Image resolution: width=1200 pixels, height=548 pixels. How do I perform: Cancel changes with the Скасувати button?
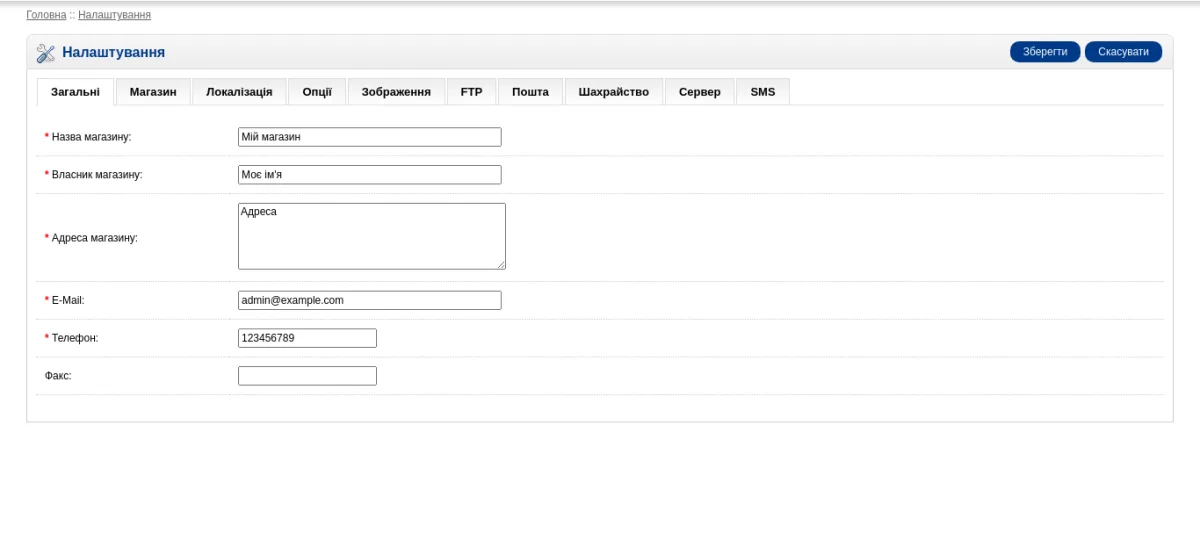[x=1123, y=52]
